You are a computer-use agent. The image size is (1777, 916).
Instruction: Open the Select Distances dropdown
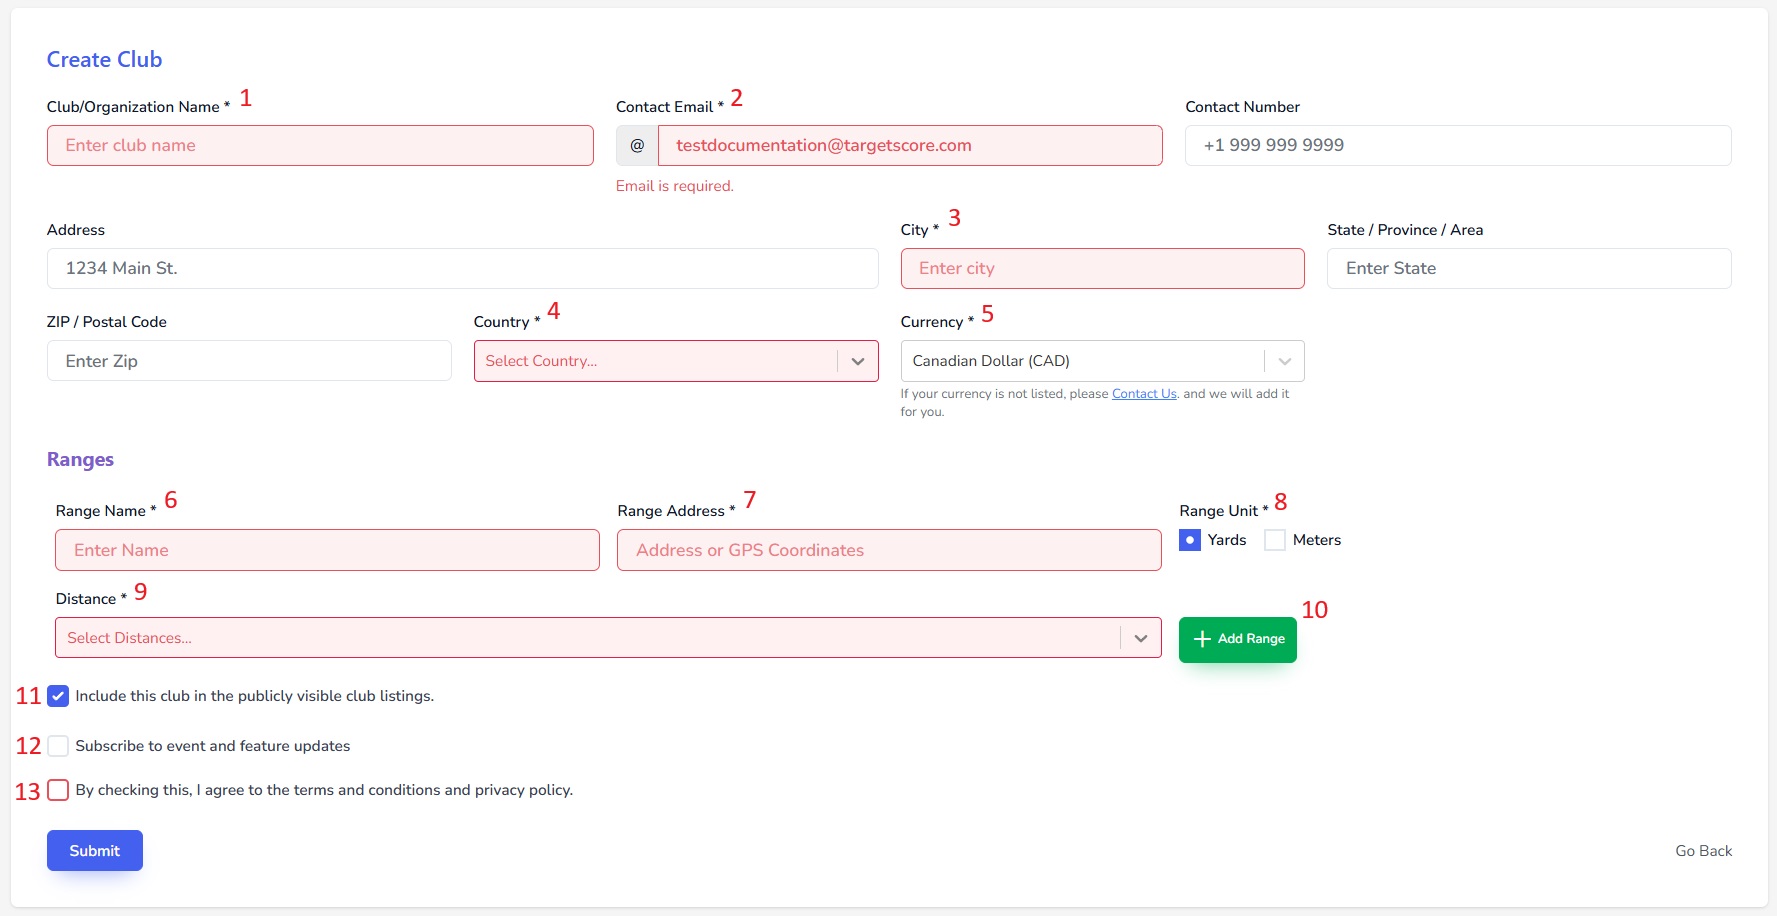(1140, 638)
